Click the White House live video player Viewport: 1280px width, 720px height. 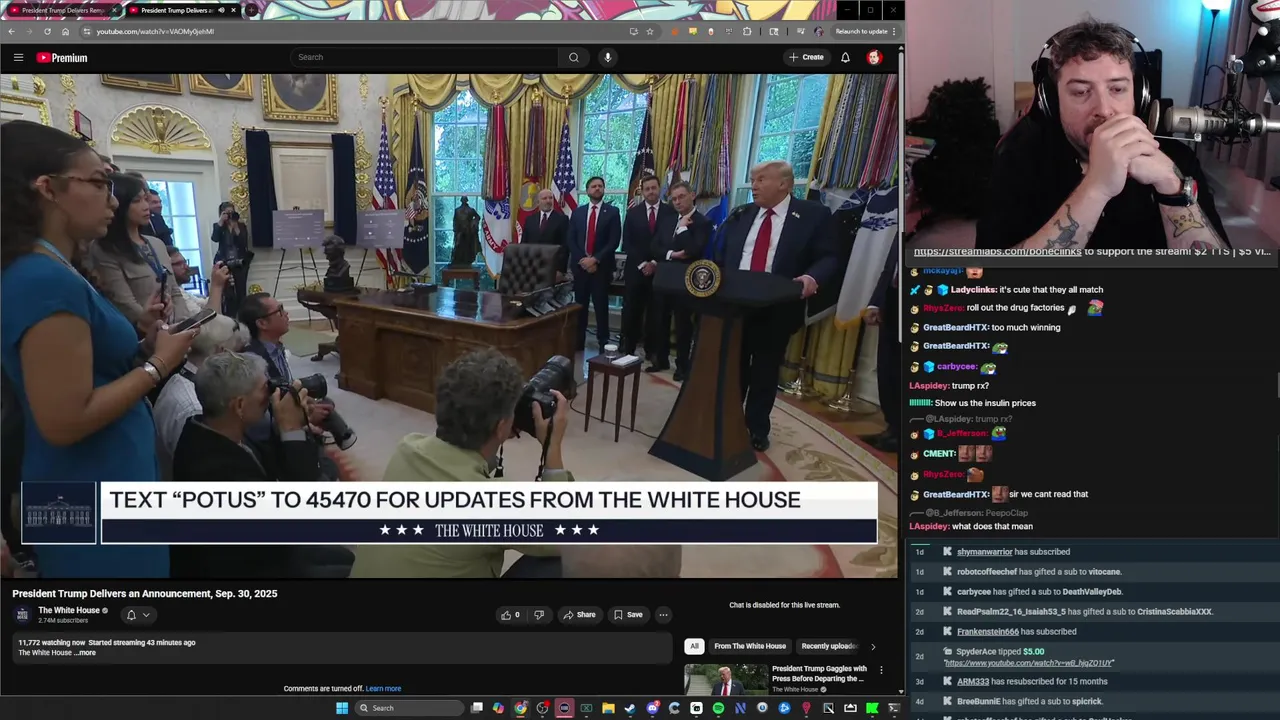click(449, 325)
